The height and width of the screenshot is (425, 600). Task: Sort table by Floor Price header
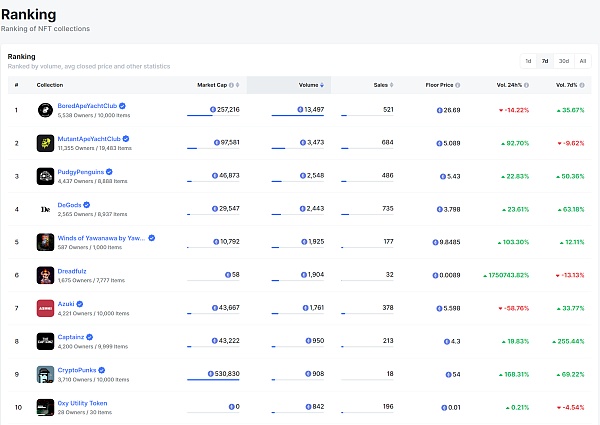pos(441,85)
